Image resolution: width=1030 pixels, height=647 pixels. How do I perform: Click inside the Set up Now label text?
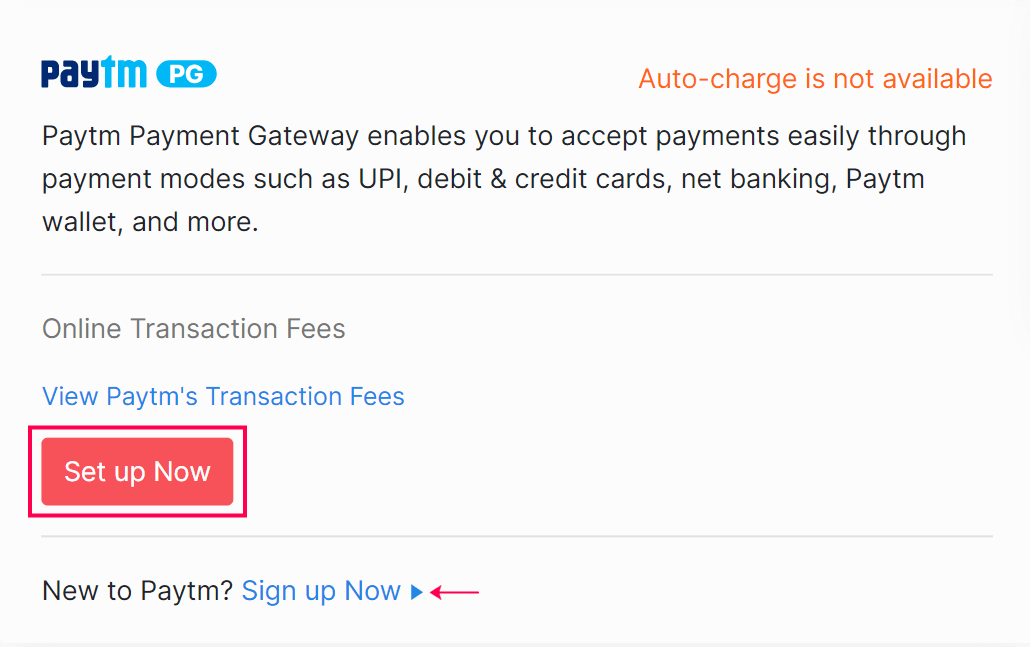pos(137,471)
